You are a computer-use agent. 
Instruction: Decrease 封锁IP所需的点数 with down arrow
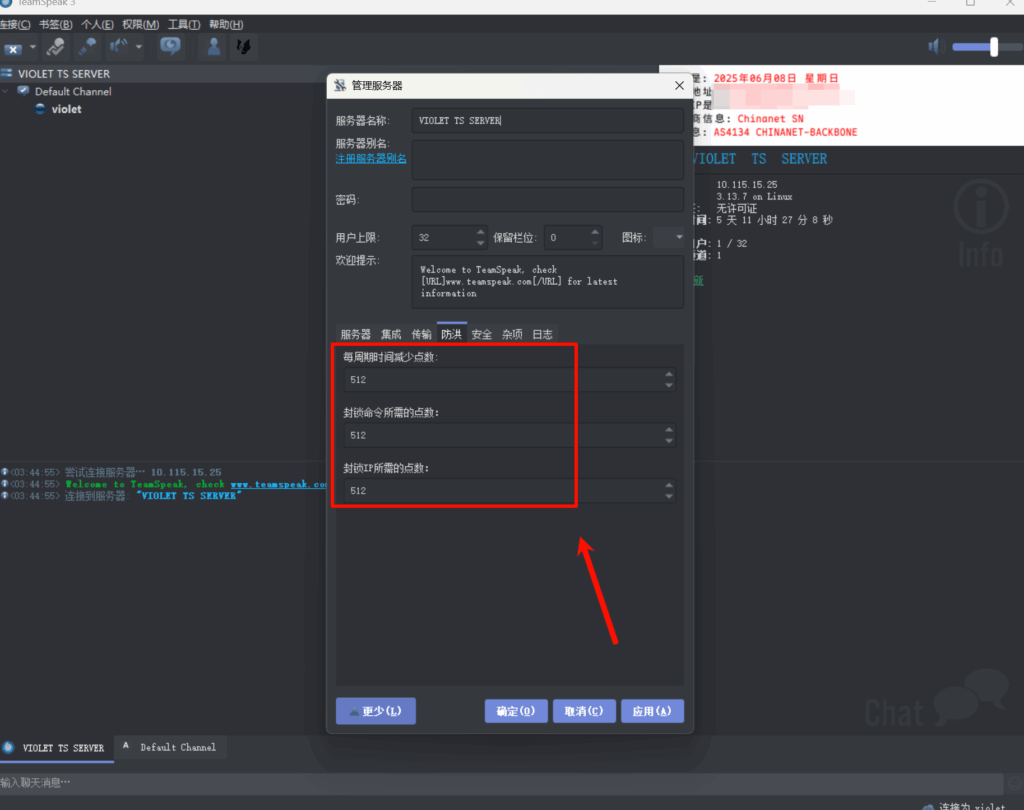[x=669, y=496]
